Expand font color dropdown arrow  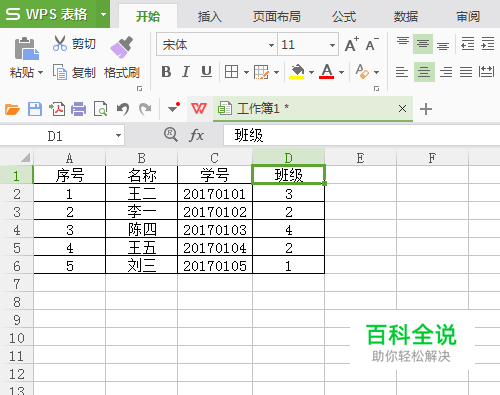(341, 72)
